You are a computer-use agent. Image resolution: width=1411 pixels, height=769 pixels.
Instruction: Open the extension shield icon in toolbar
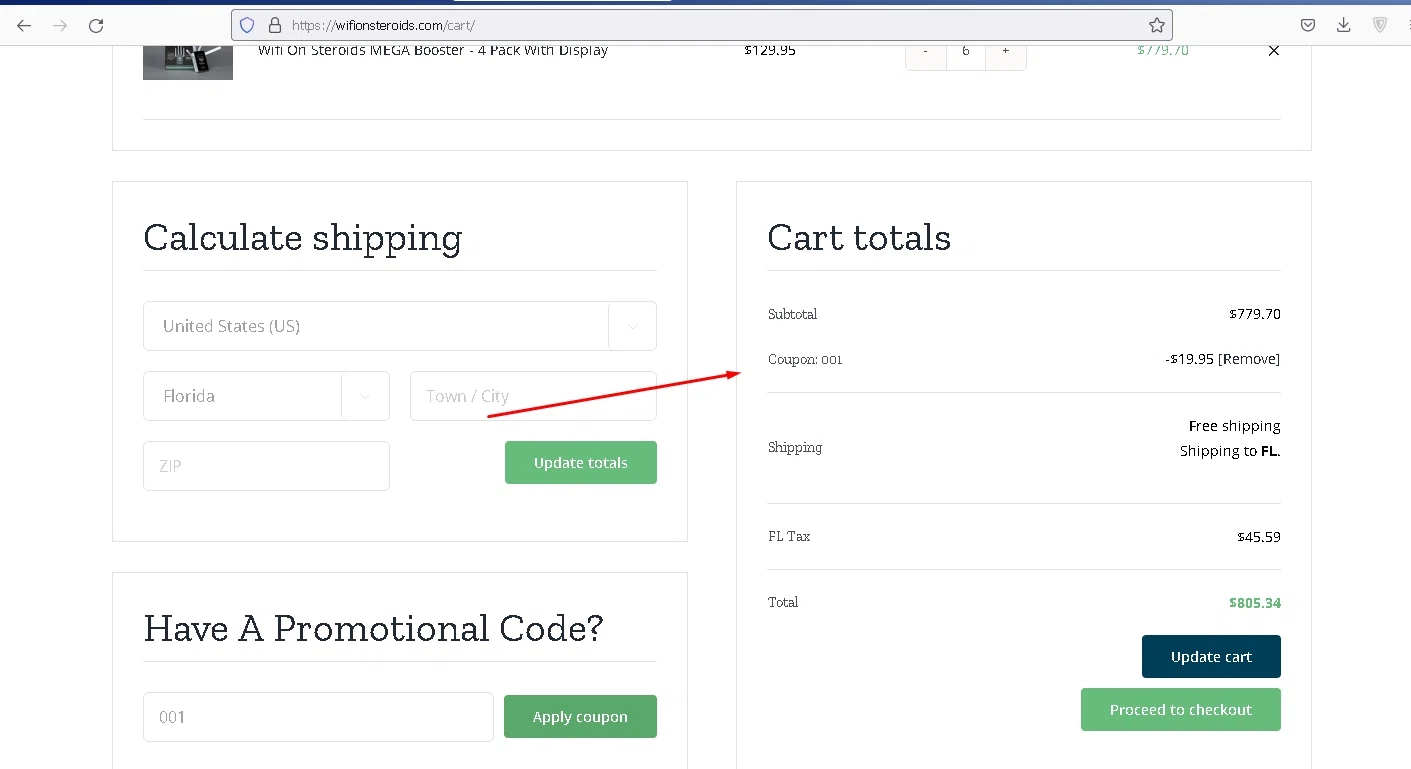point(1380,25)
